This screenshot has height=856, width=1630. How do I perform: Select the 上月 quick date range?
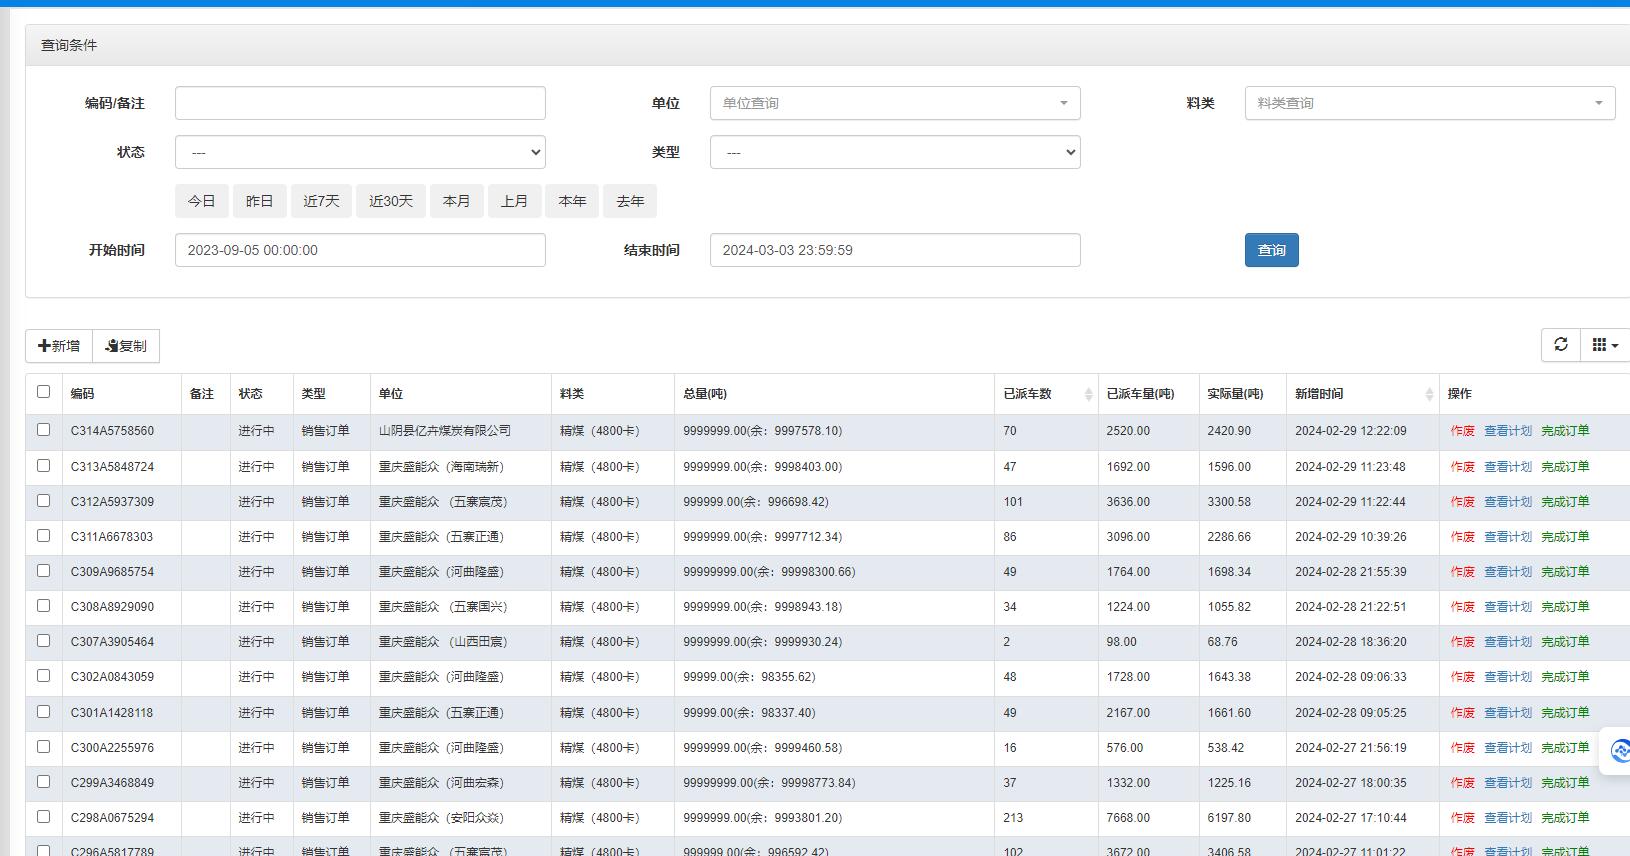tap(515, 201)
